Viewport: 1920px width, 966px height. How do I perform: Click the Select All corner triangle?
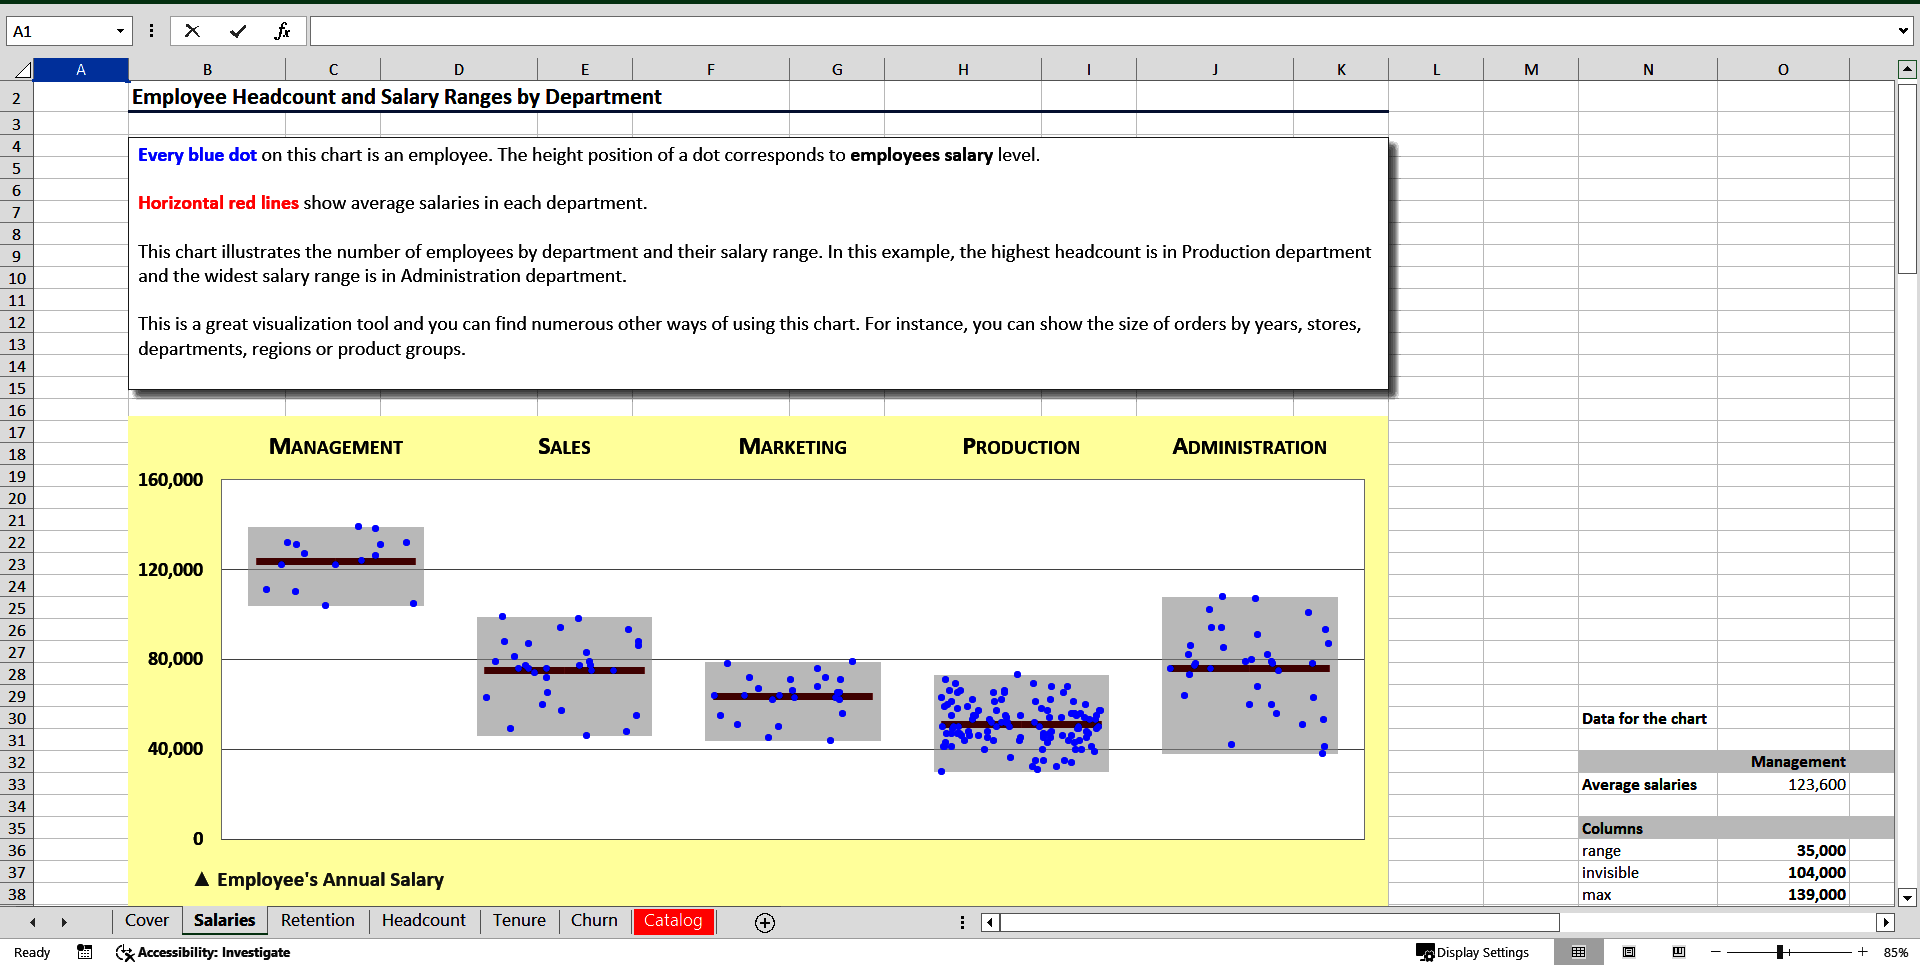22,70
